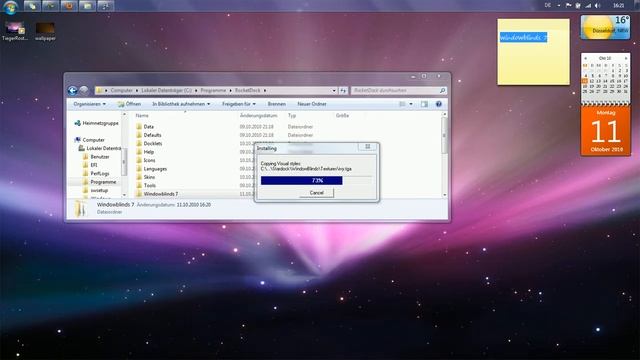The height and width of the screenshot is (360, 640).
Task: Select Programme folder in navigation tree
Action: (x=103, y=182)
